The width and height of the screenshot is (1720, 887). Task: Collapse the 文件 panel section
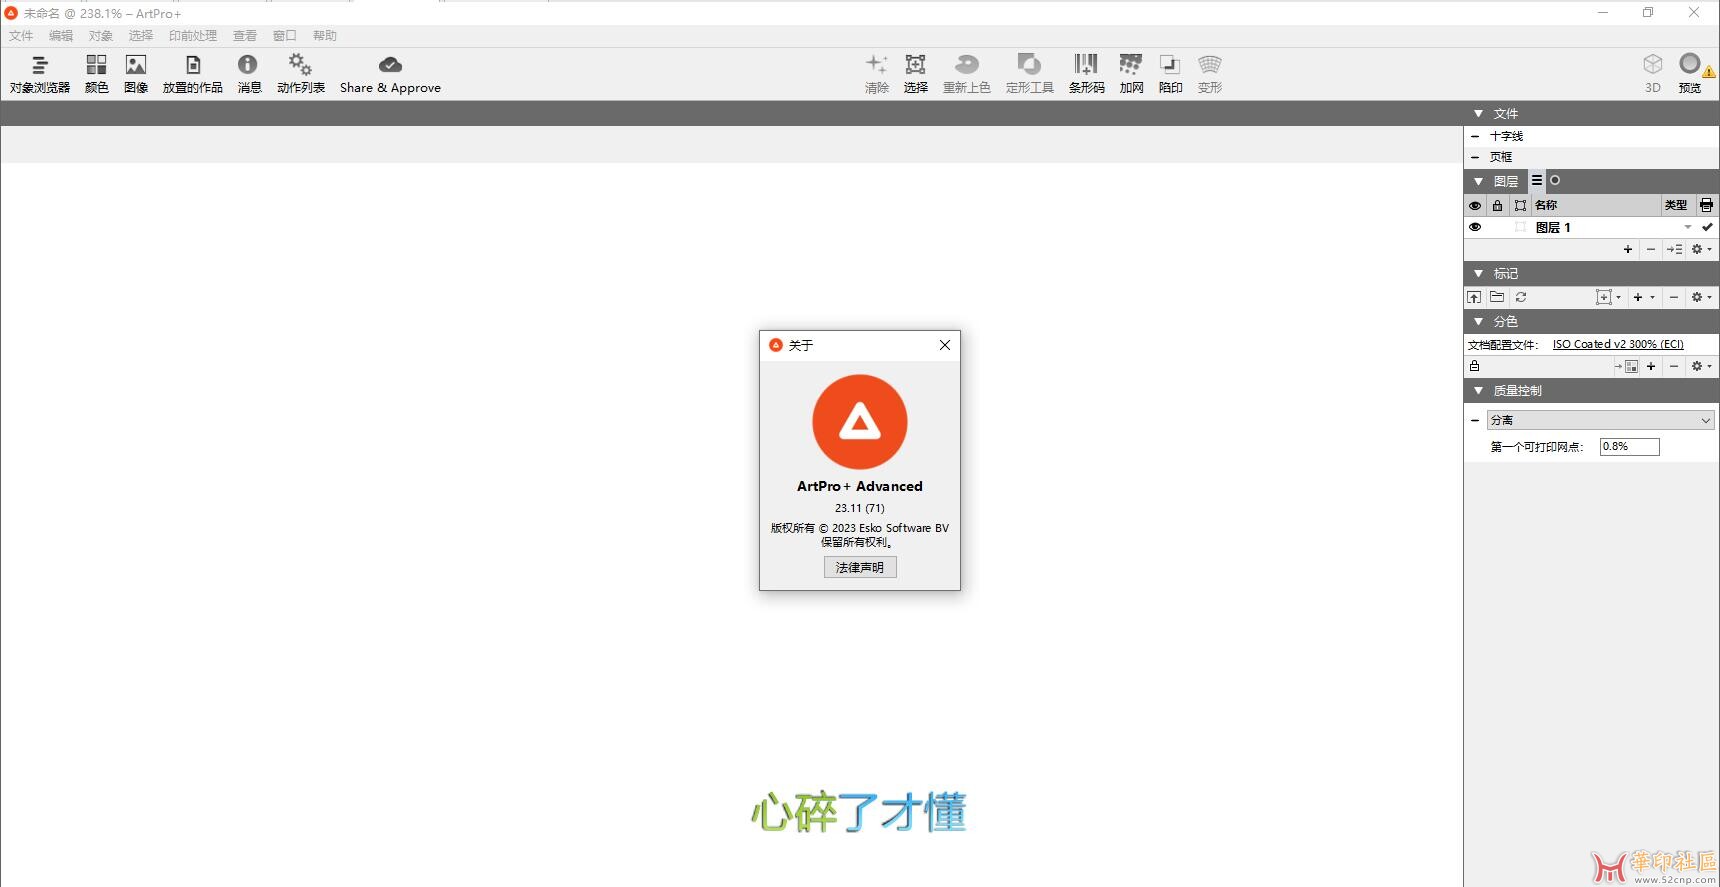(x=1478, y=114)
